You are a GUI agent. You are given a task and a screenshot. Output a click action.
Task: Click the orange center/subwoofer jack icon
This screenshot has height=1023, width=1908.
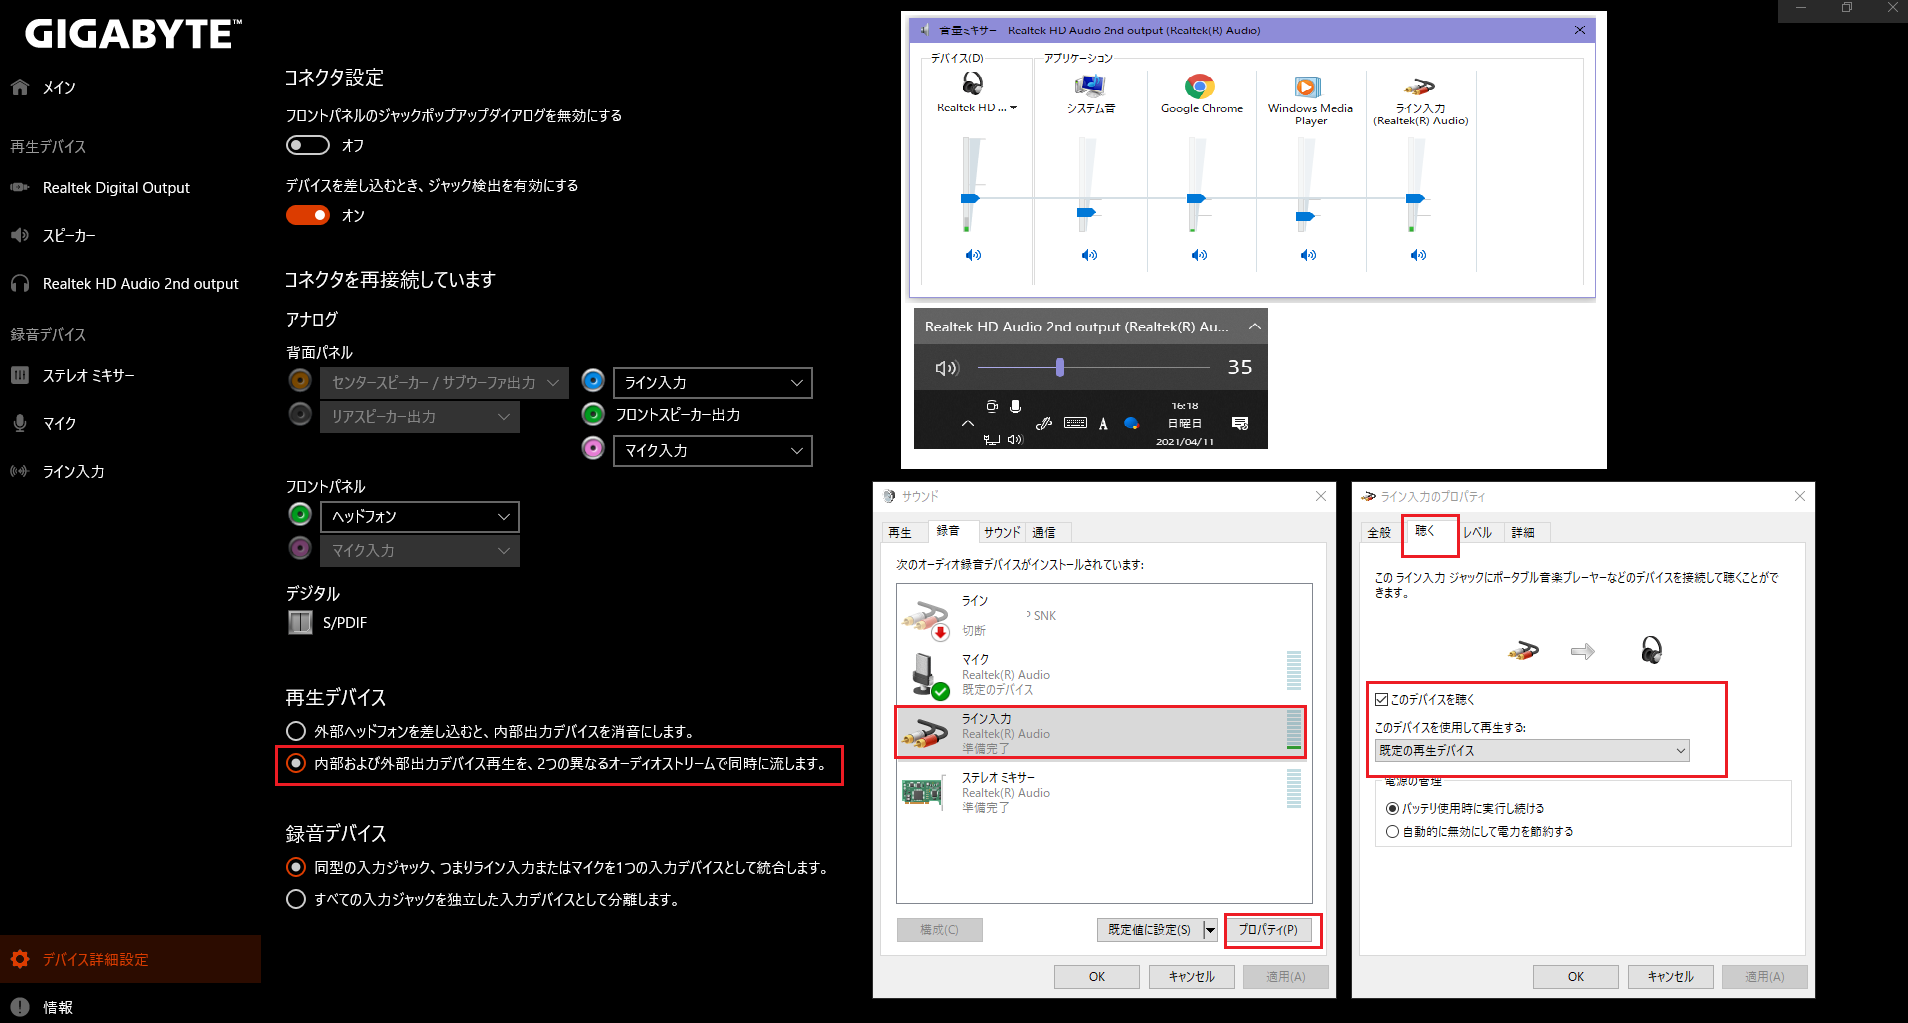[300, 380]
